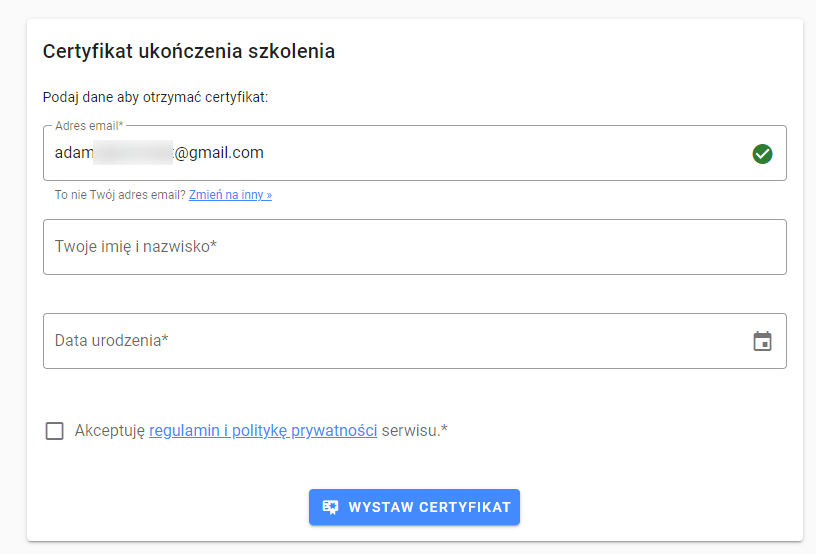Open the regulamin i politykę prywatności link
The image size is (816, 554).
(x=263, y=431)
